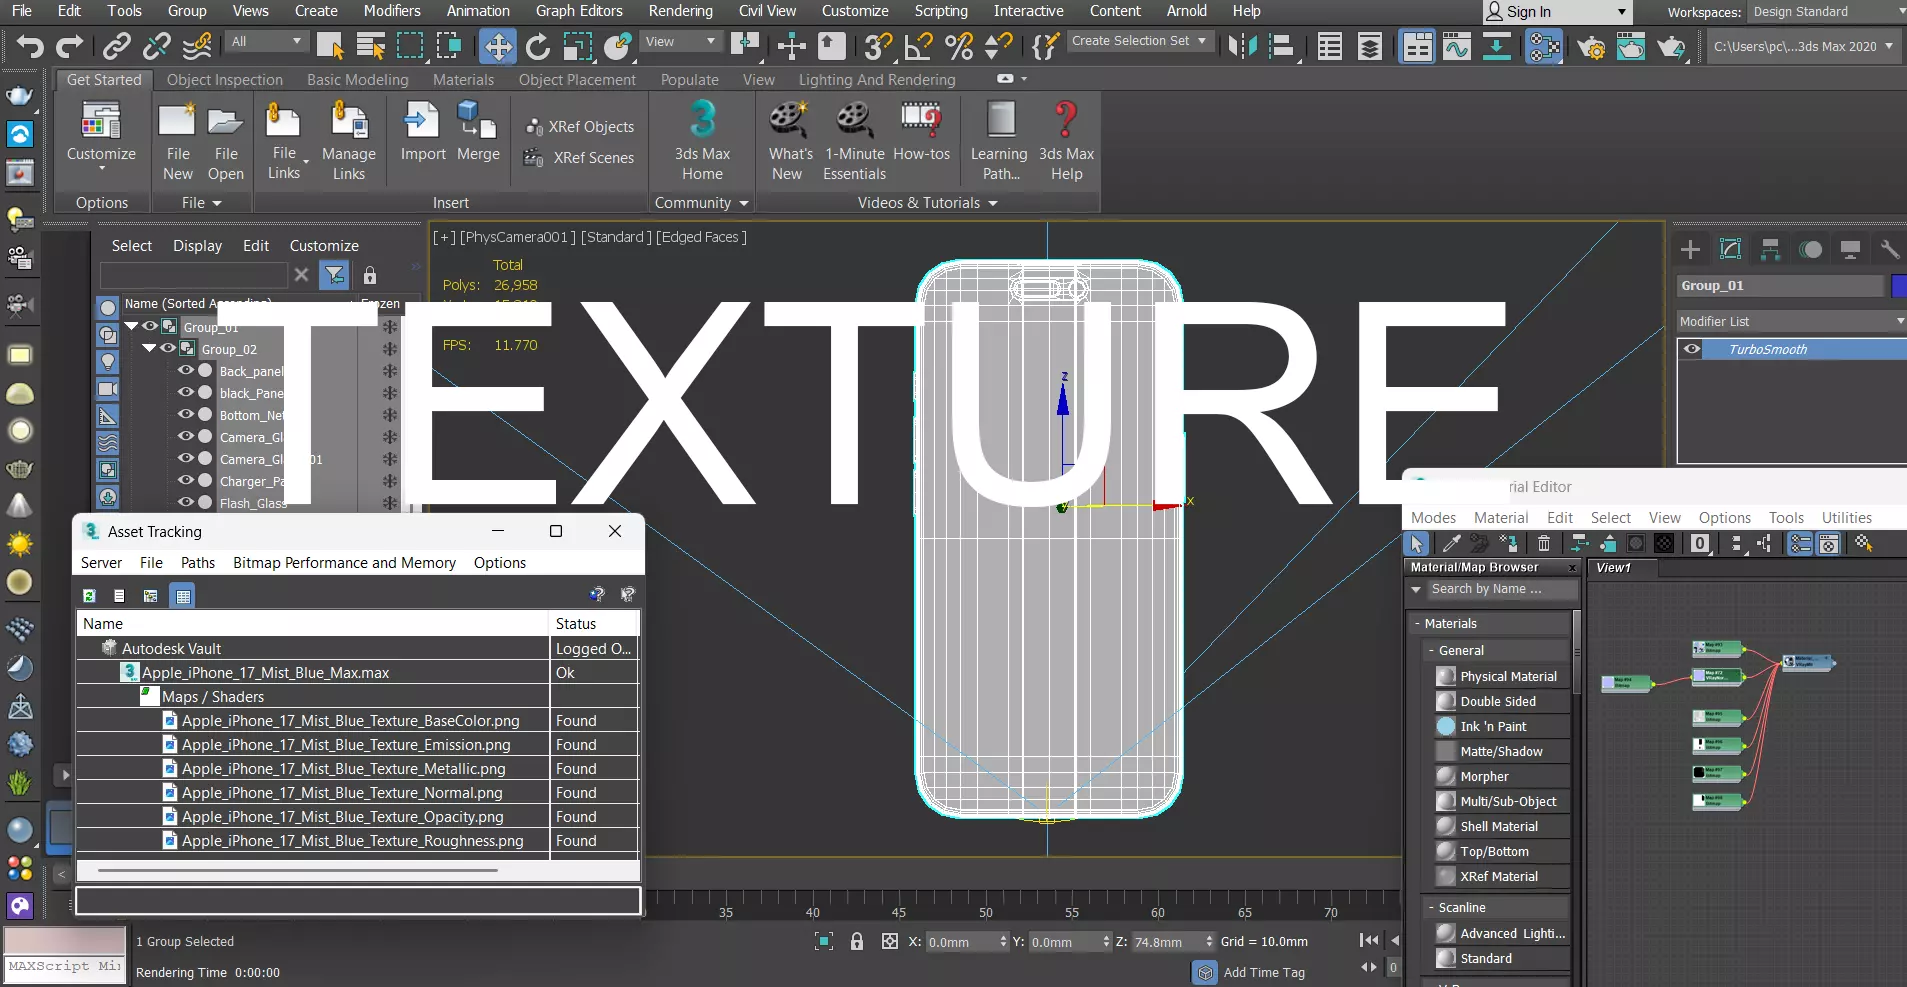This screenshot has height=987, width=1907.
Task: Toggle the Percent Snap button
Action: tap(958, 46)
